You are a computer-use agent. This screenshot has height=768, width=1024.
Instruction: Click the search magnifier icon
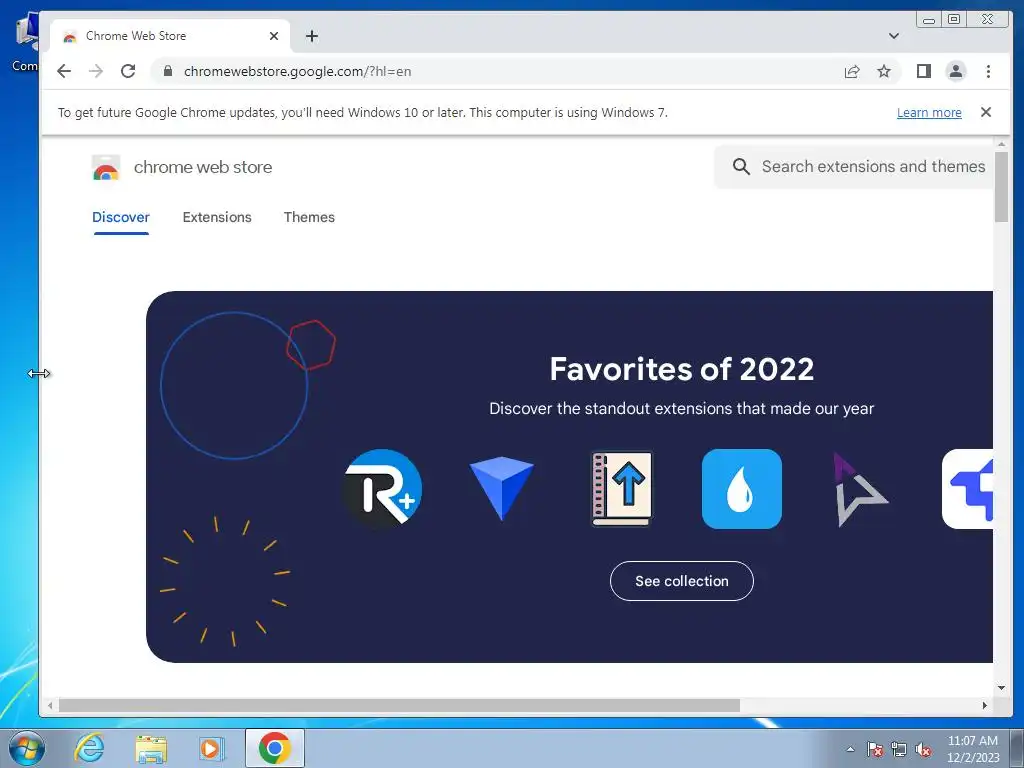[x=741, y=167]
